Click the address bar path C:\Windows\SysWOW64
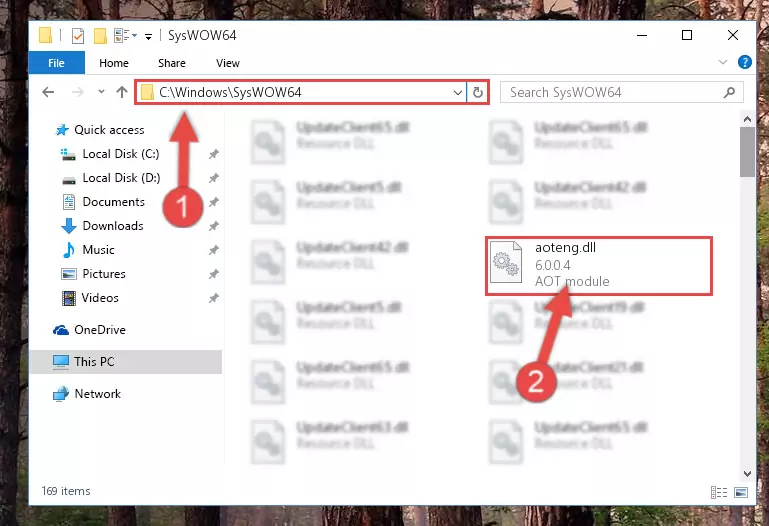 tap(230, 92)
